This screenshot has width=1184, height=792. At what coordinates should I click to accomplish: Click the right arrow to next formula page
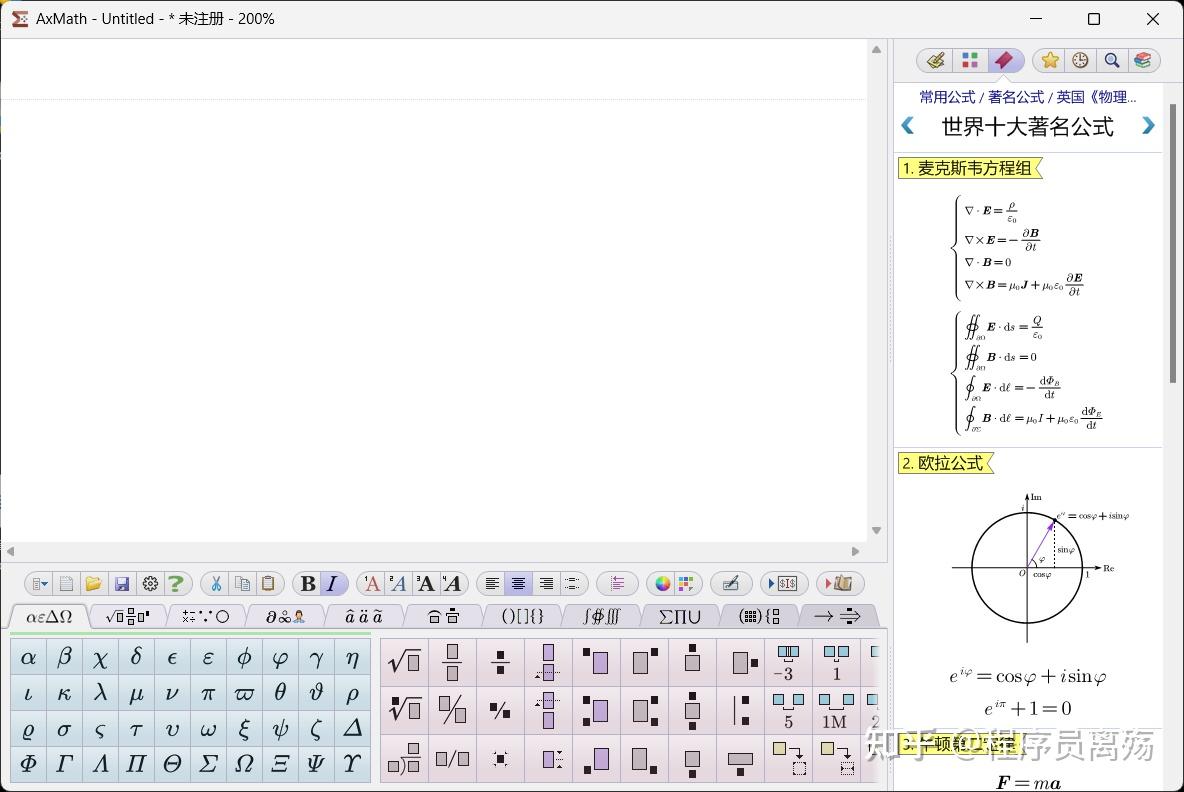1148,126
